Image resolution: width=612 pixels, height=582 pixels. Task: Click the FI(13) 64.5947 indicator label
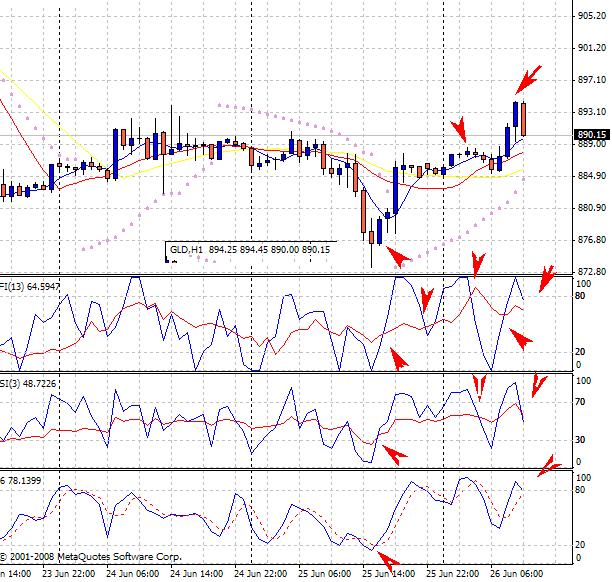click(30, 286)
